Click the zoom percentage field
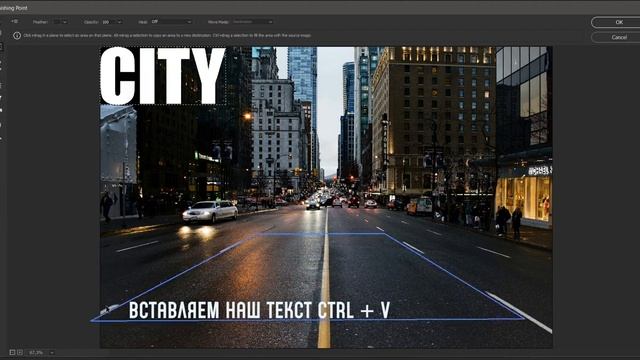The height and width of the screenshot is (360, 640). [x=37, y=352]
